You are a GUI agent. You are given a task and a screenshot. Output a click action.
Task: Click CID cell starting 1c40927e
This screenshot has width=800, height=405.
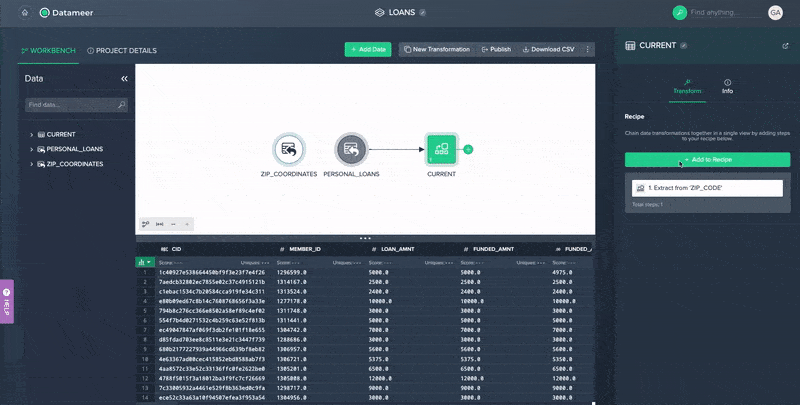point(212,272)
